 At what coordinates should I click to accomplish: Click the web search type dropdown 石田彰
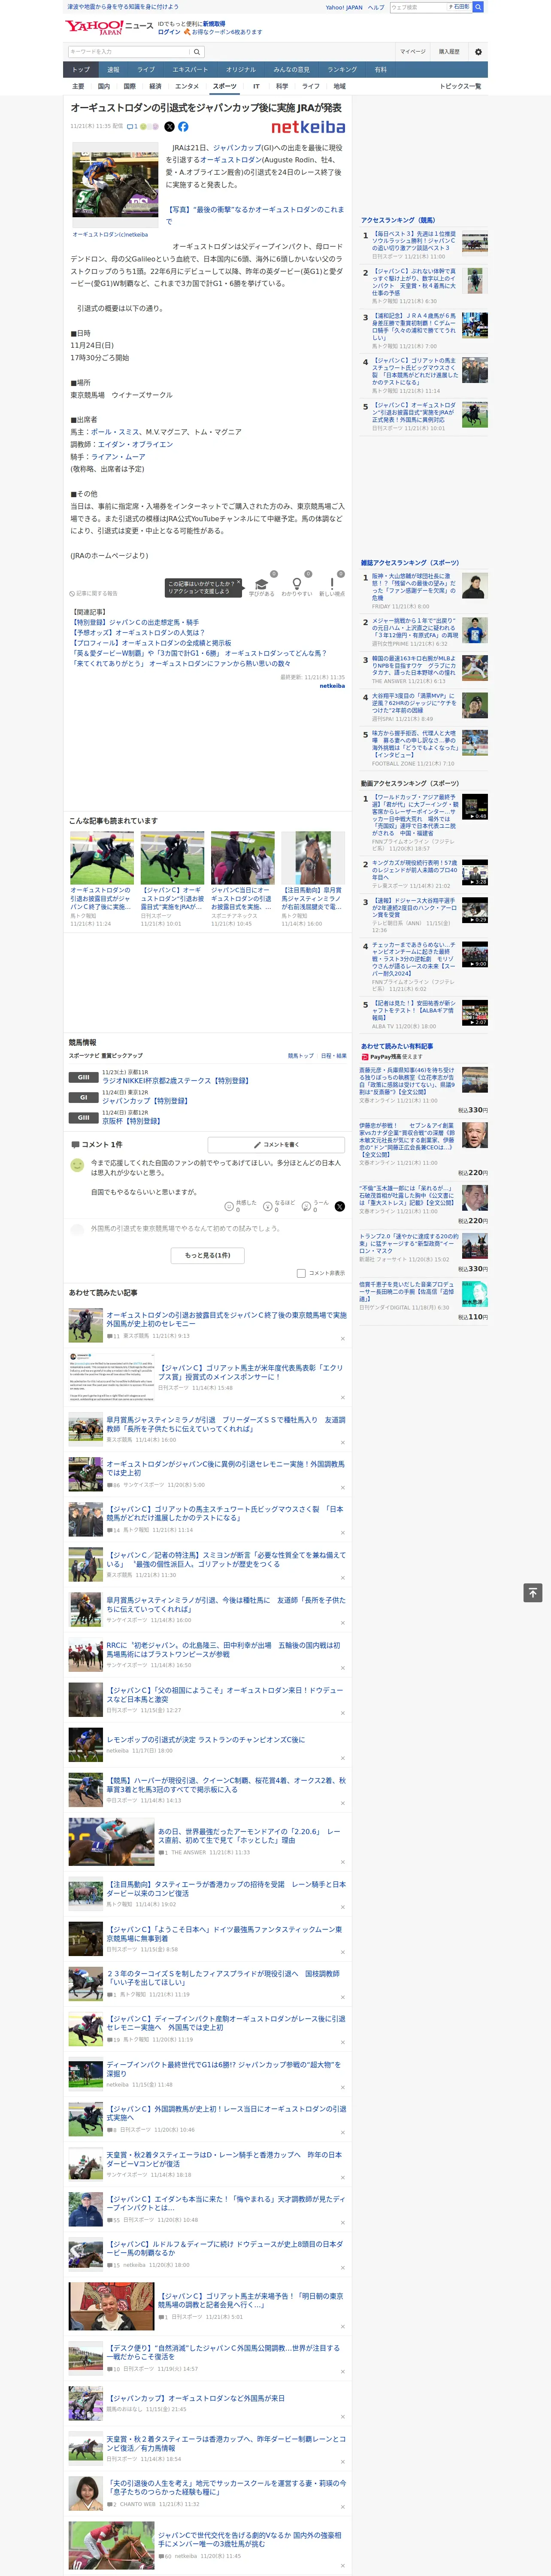coord(459,7)
